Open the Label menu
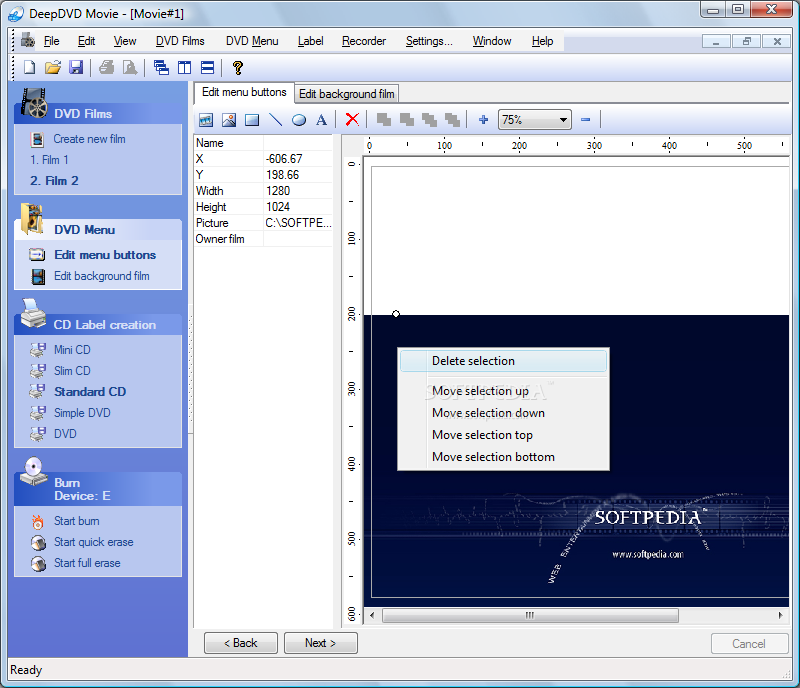 [310, 41]
